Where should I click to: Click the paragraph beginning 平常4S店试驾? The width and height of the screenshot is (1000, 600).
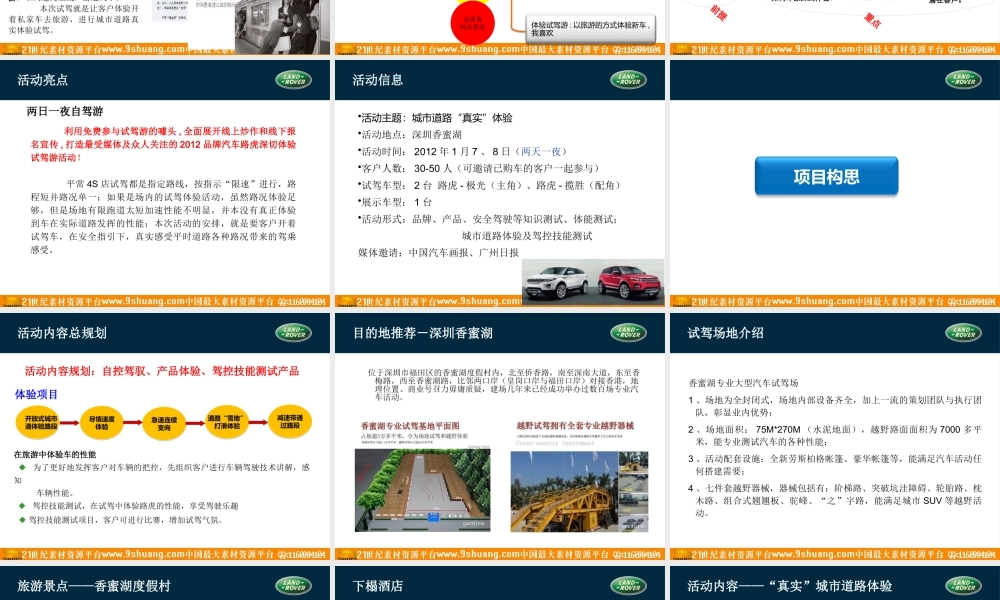[163, 217]
